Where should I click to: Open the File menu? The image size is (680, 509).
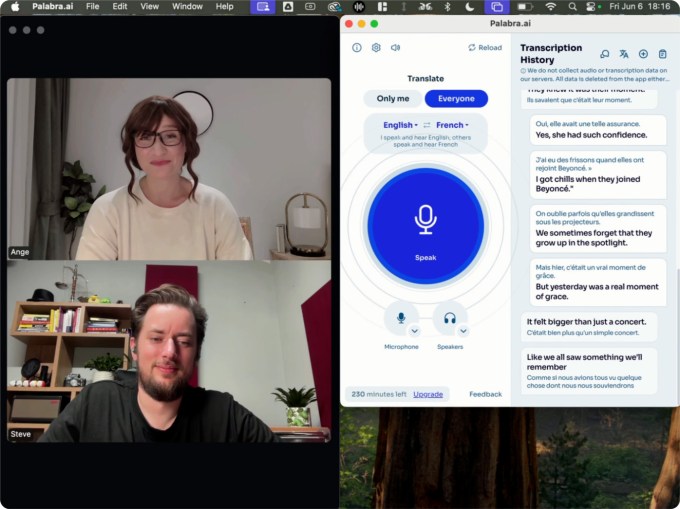(x=92, y=7)
